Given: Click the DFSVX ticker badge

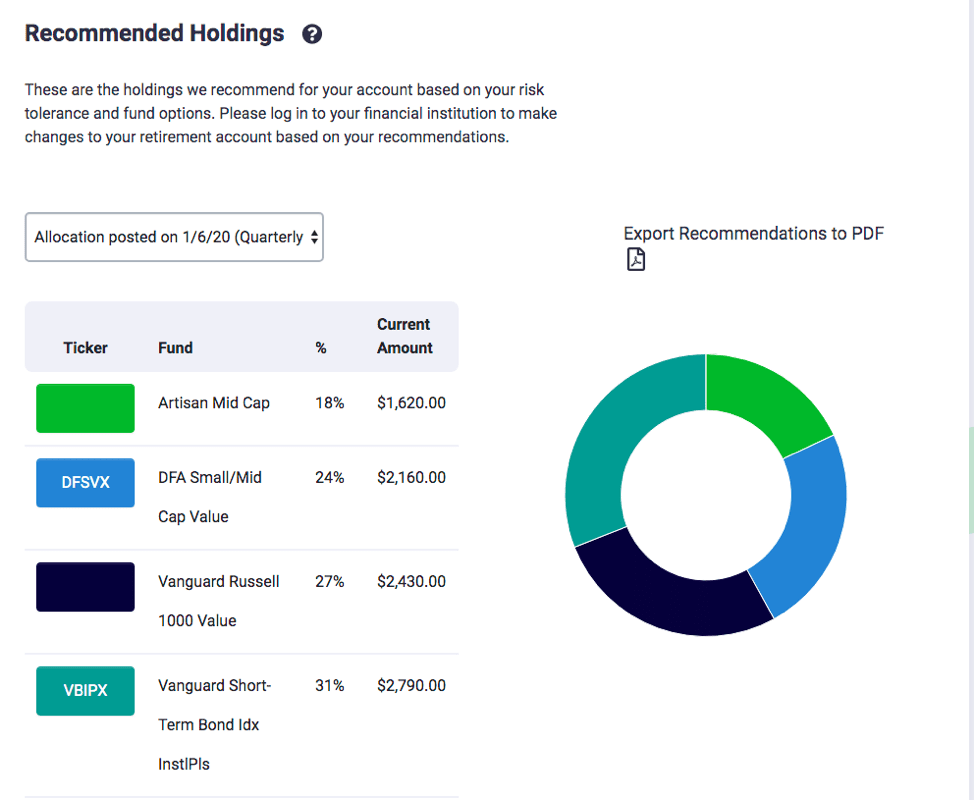Looking at the screenshot, I should click(85, 482).
